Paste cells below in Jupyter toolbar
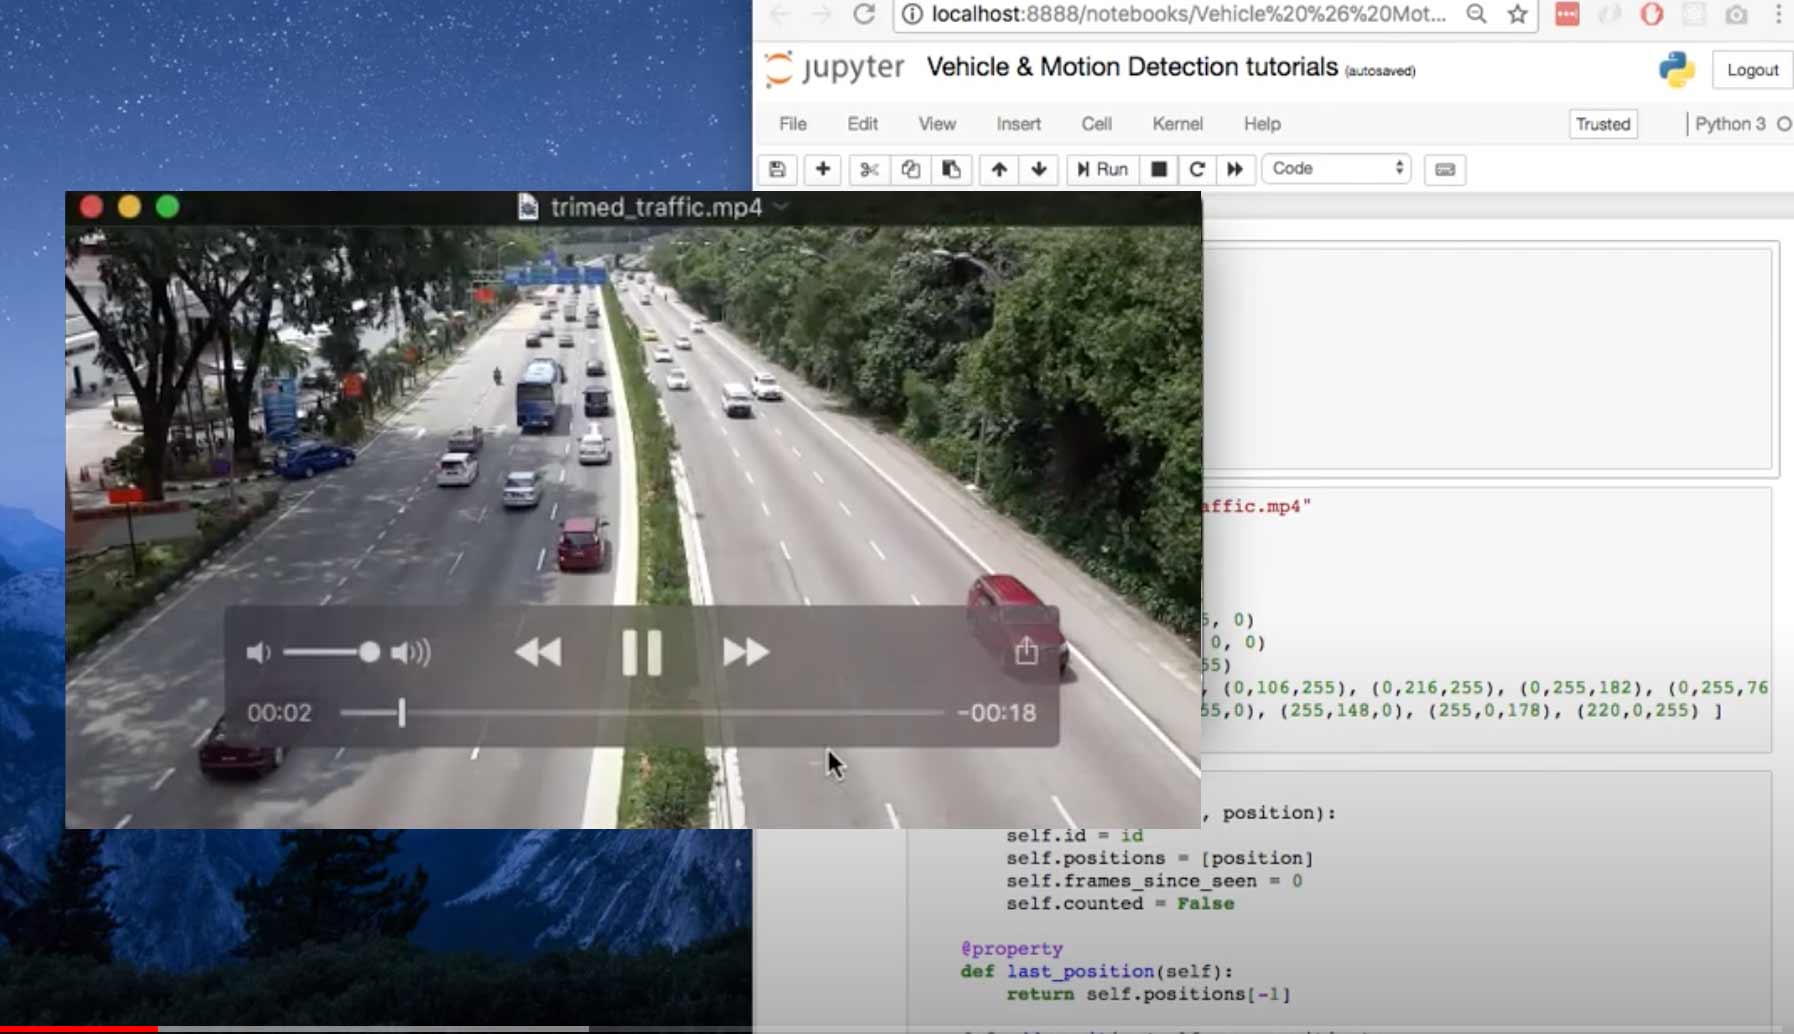Screen dimensions: 1794x1034 [951, 169]
